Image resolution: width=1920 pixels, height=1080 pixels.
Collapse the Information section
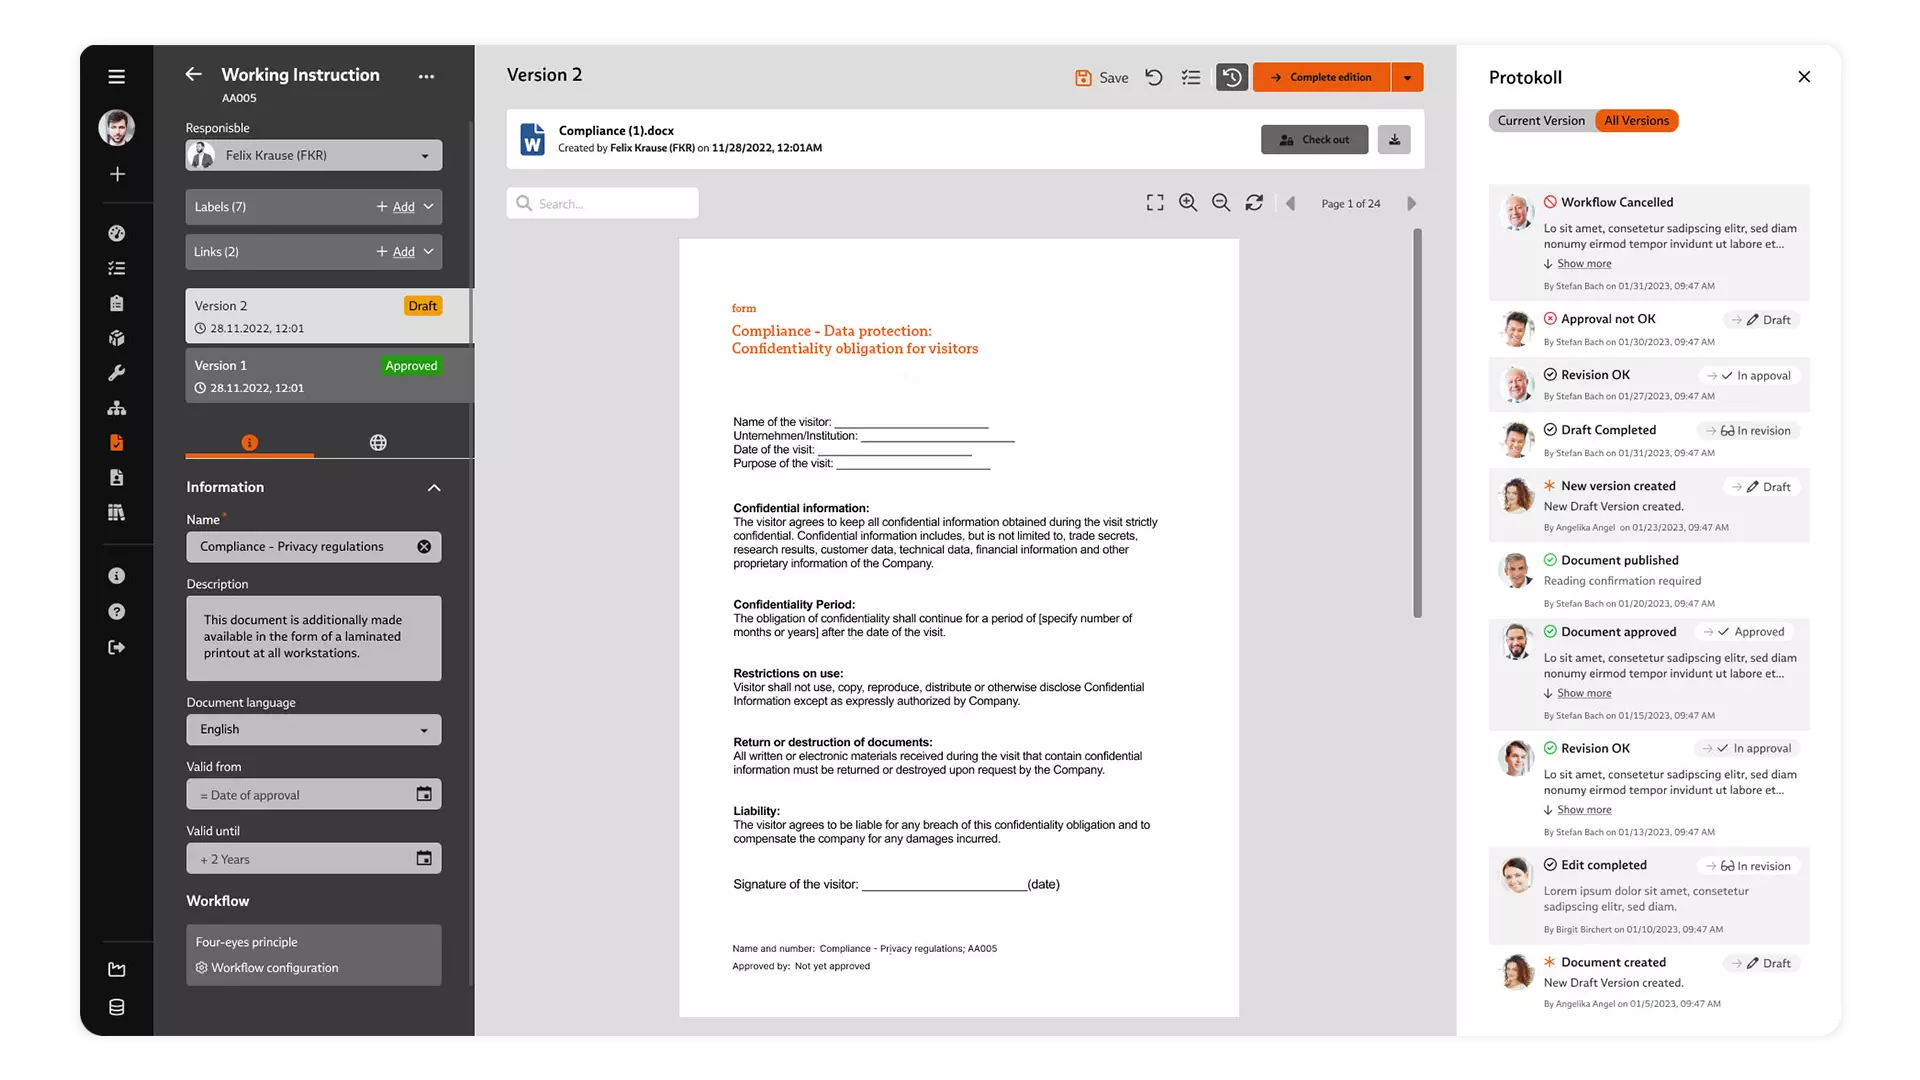434,487
